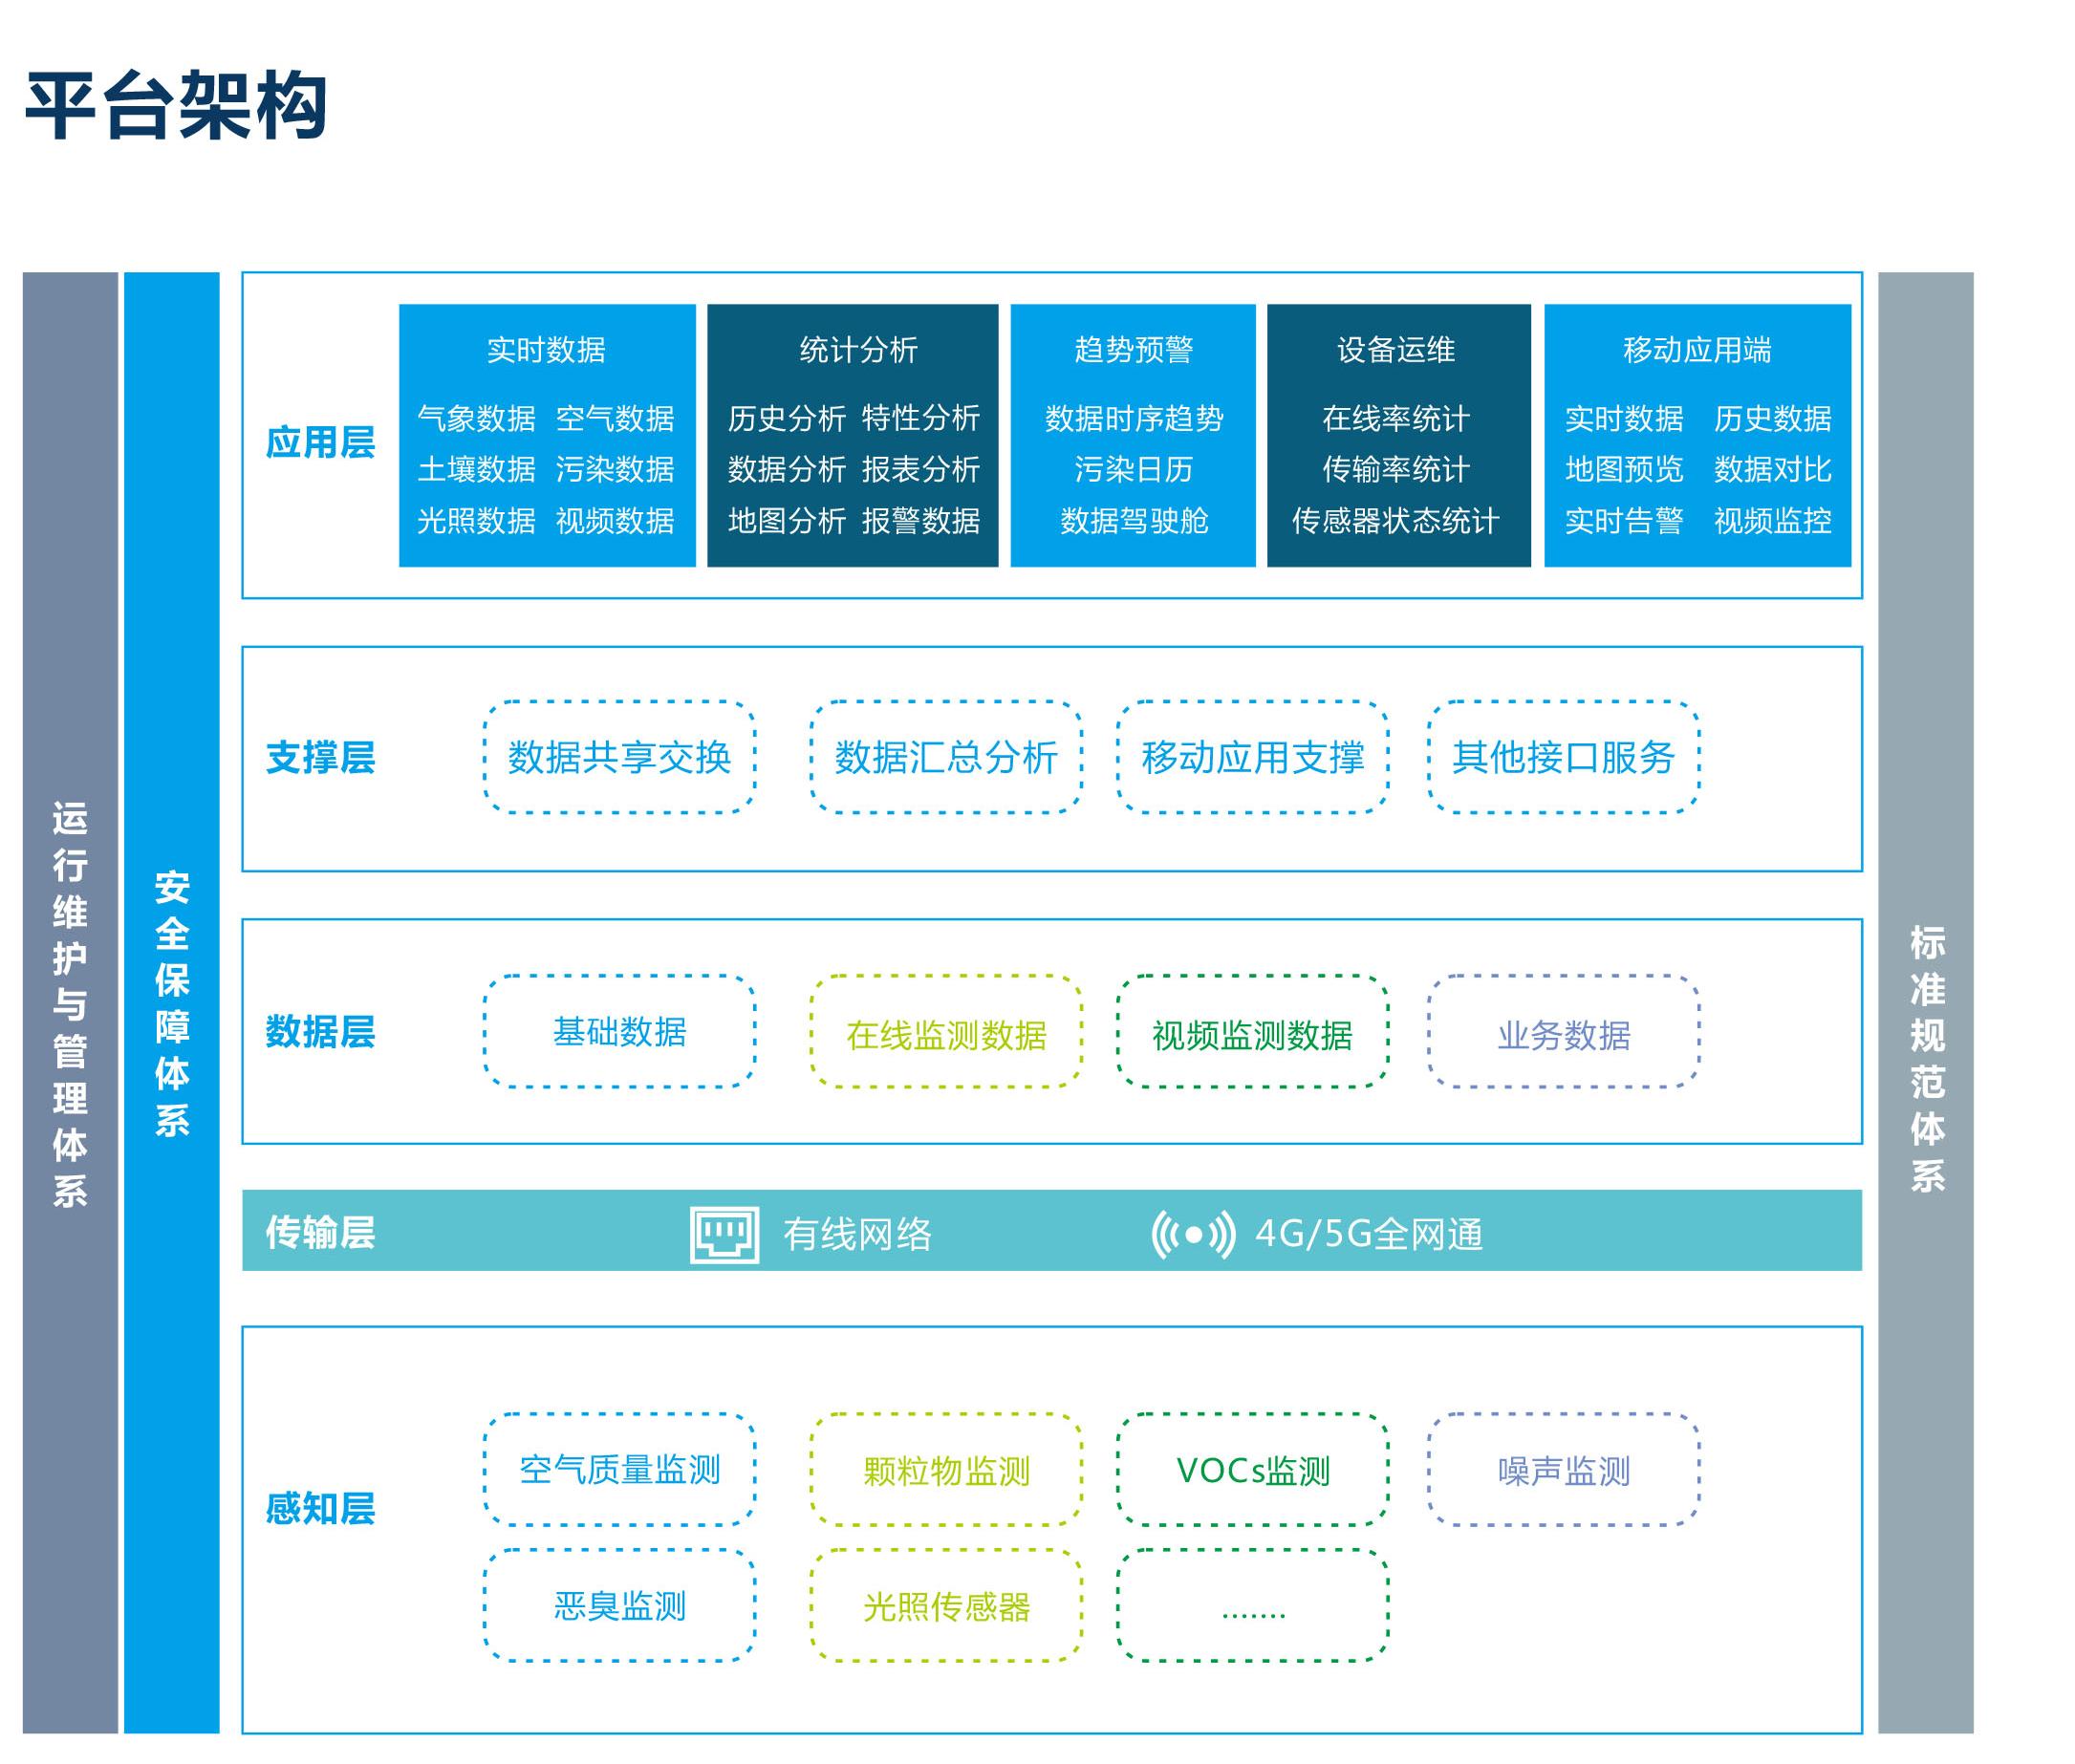Open the 恶臭监测 box
Image resolution: width=2075 pixels, height=1764 pixels.
[619, 1605]
